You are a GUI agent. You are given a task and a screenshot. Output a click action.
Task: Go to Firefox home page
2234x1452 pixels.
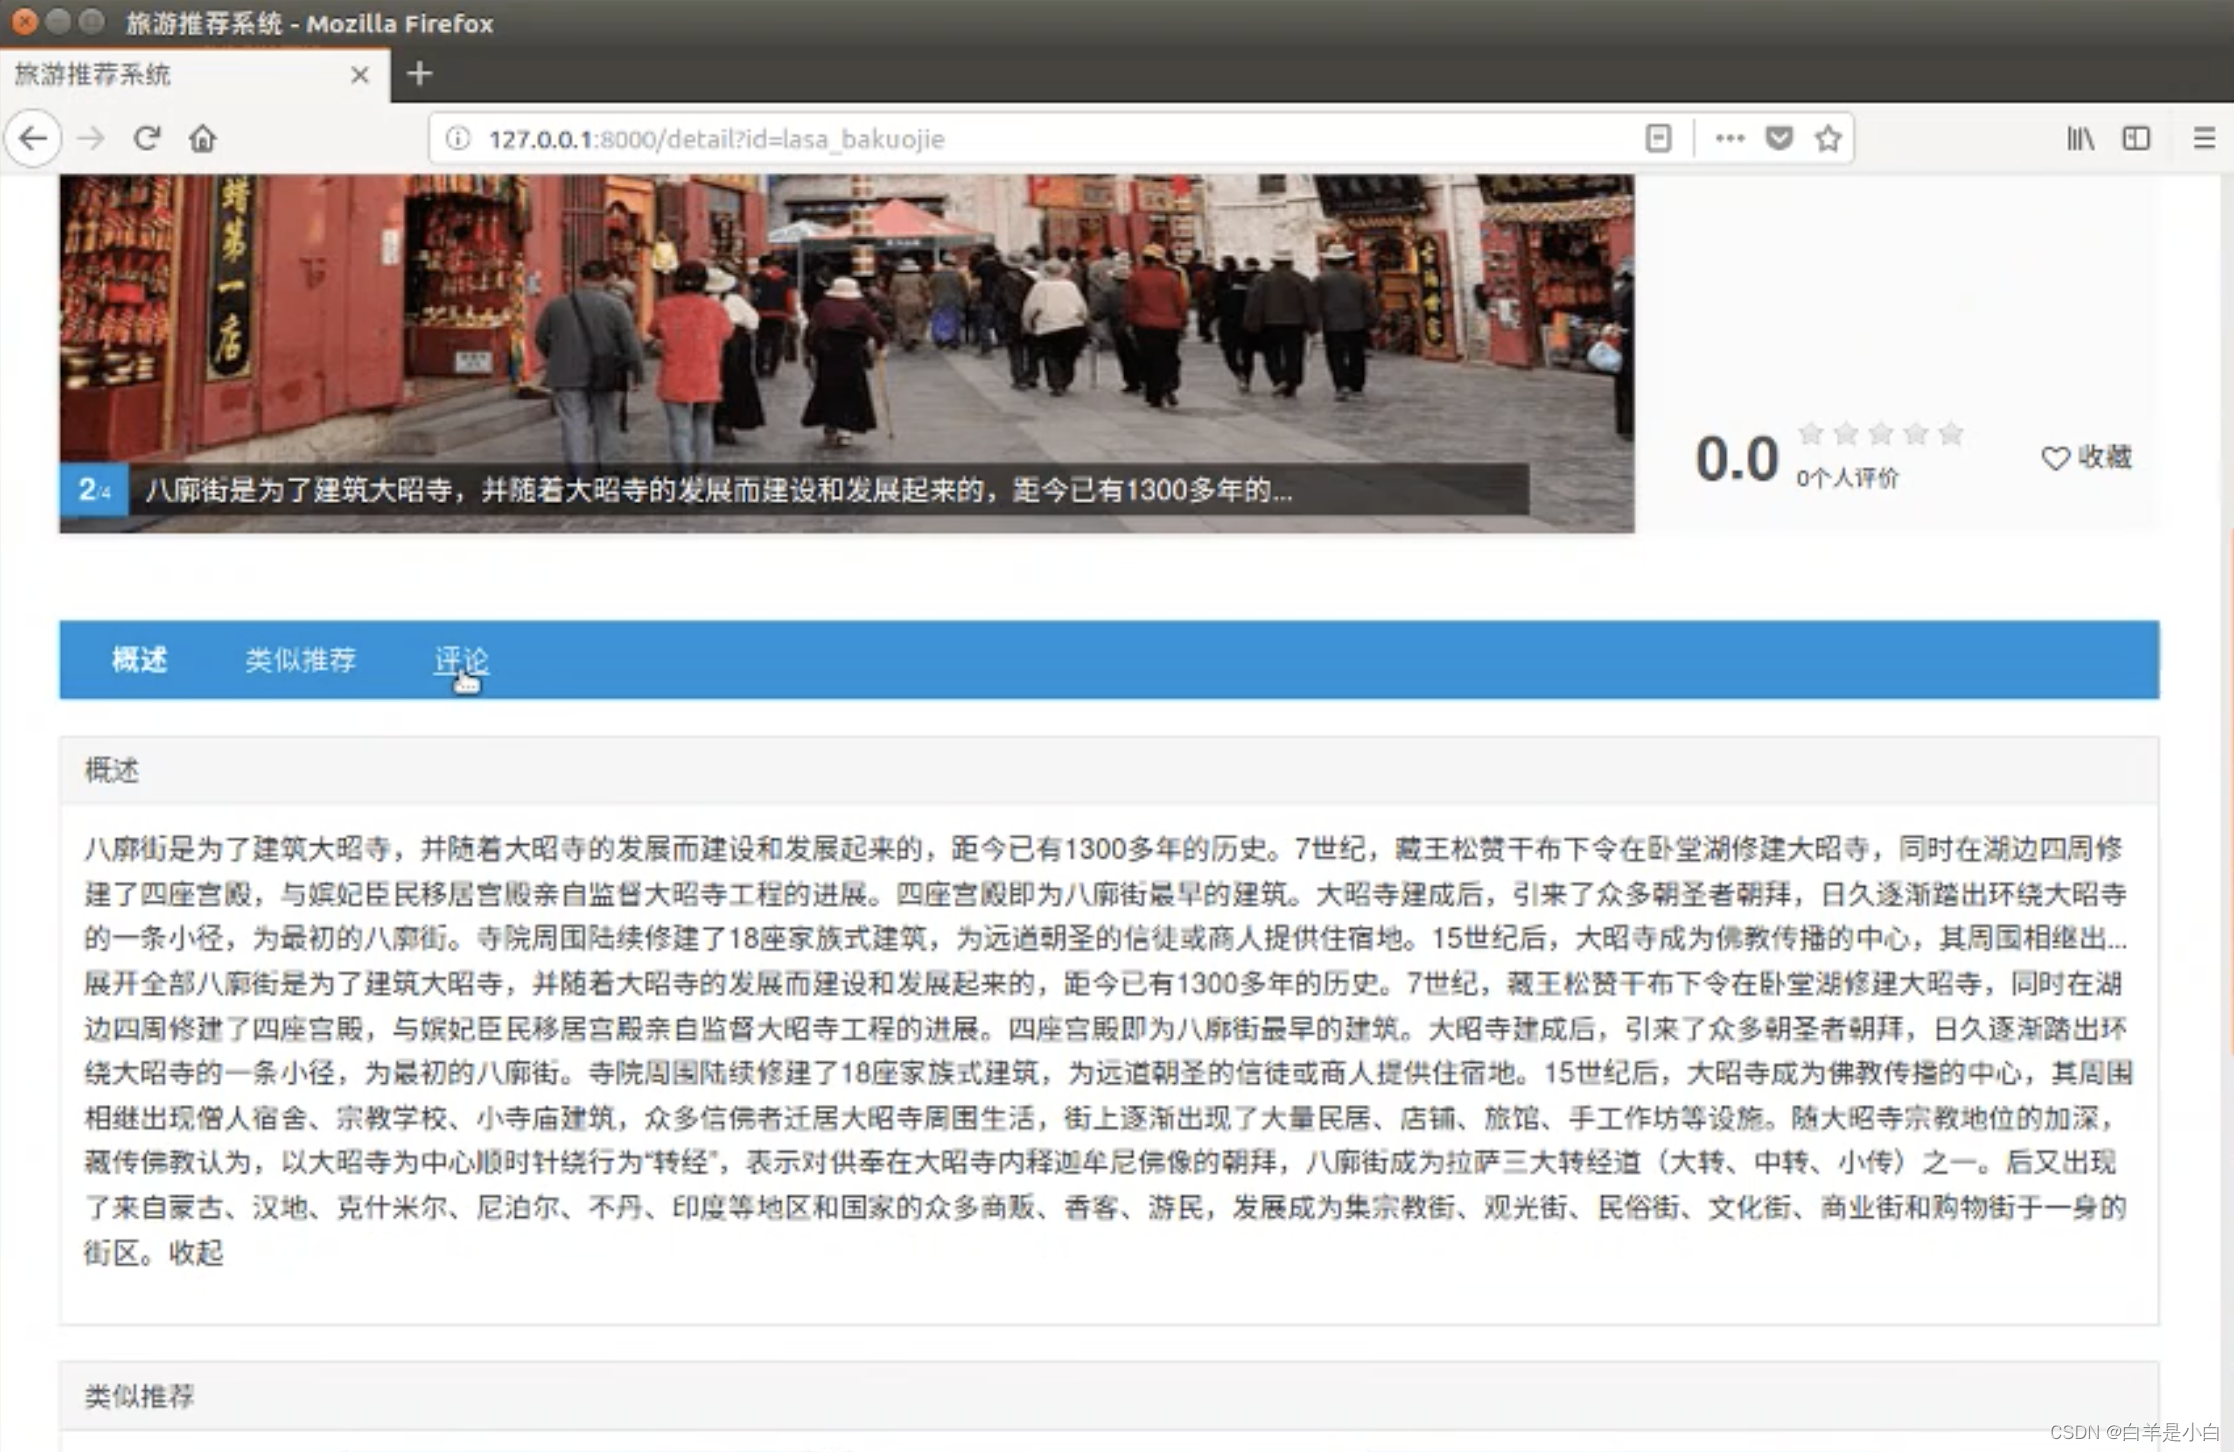pyautogui.click(x=202, y=138)
